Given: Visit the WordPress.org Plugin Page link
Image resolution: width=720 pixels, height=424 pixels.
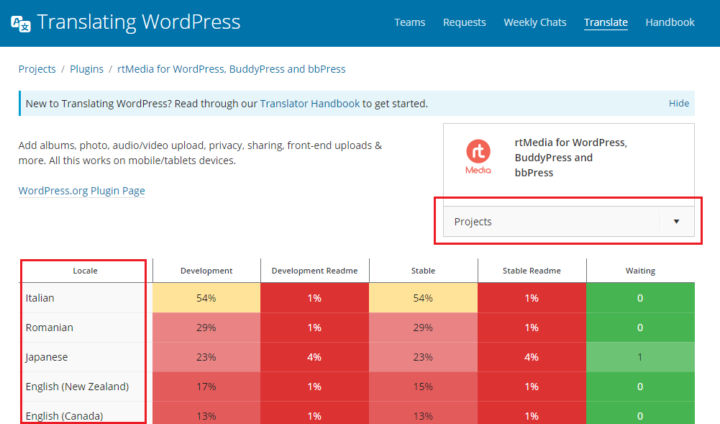Looking at the screenshot, I should coord(81,190).
